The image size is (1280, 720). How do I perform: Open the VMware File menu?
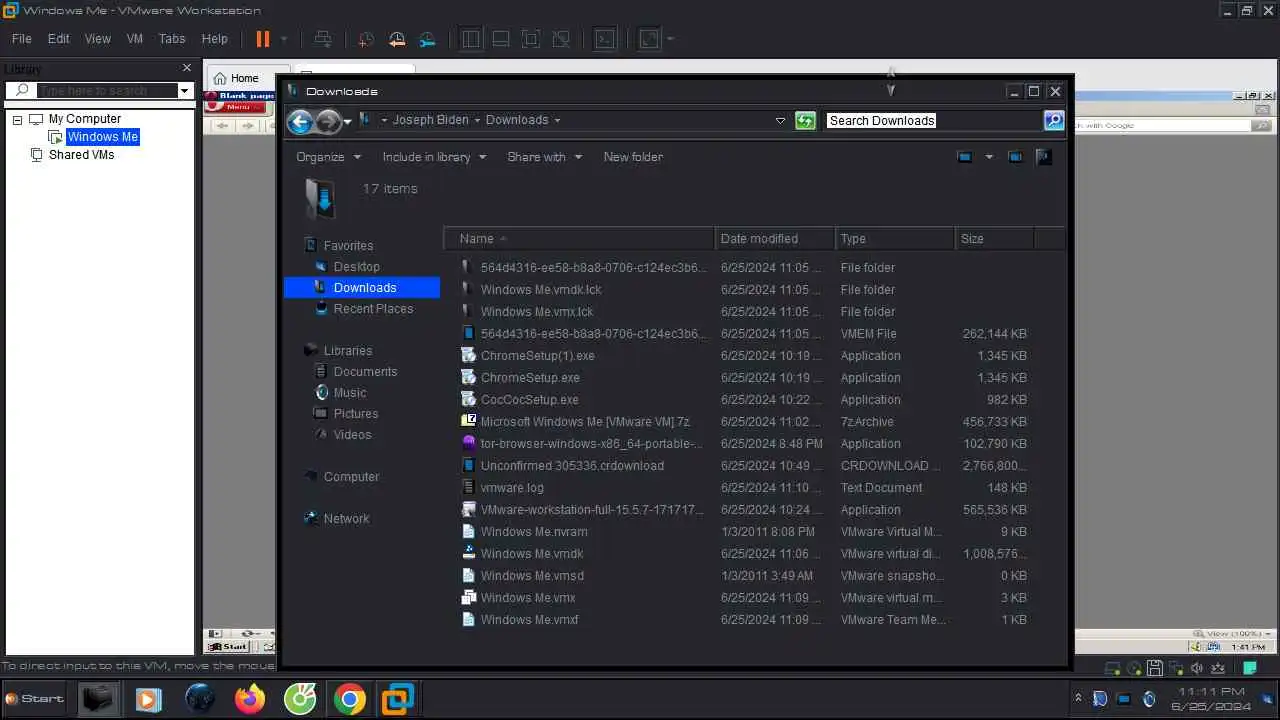(x=21, y=39)
